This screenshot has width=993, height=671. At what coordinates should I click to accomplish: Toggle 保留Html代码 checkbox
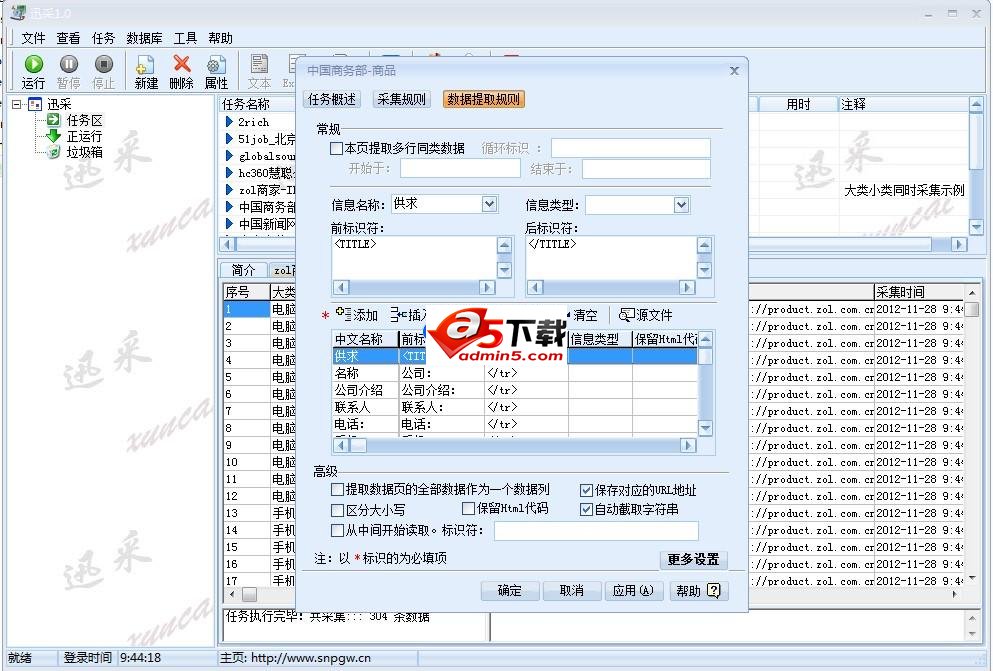469,508
